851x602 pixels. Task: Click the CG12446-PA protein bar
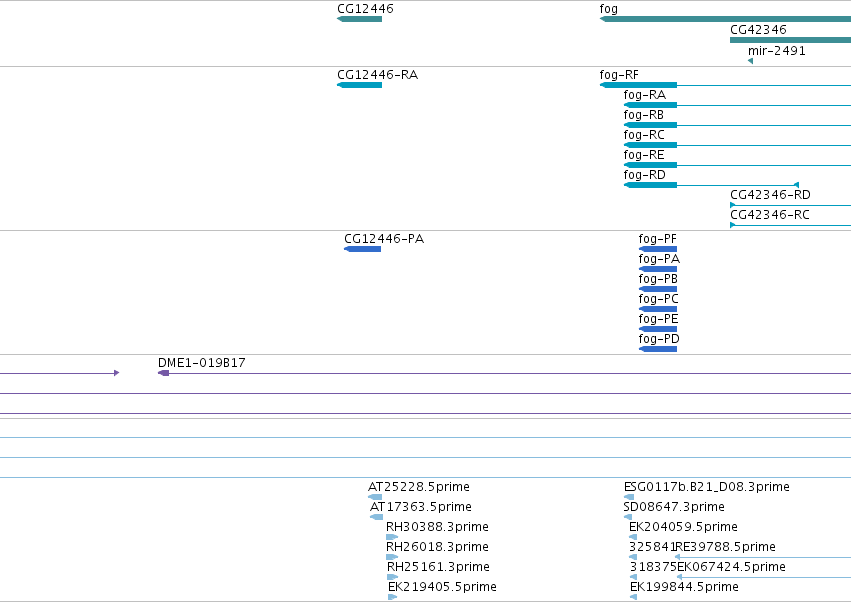(363, 249)
